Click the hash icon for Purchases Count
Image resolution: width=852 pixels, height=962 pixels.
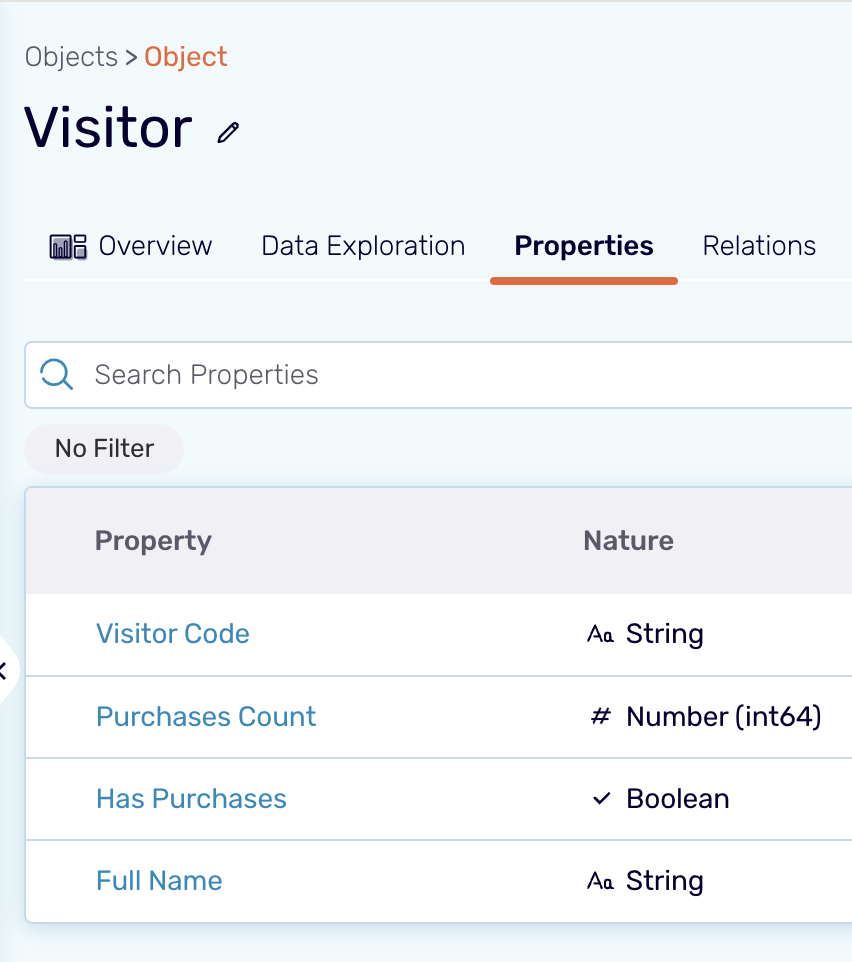pos(600,717)
